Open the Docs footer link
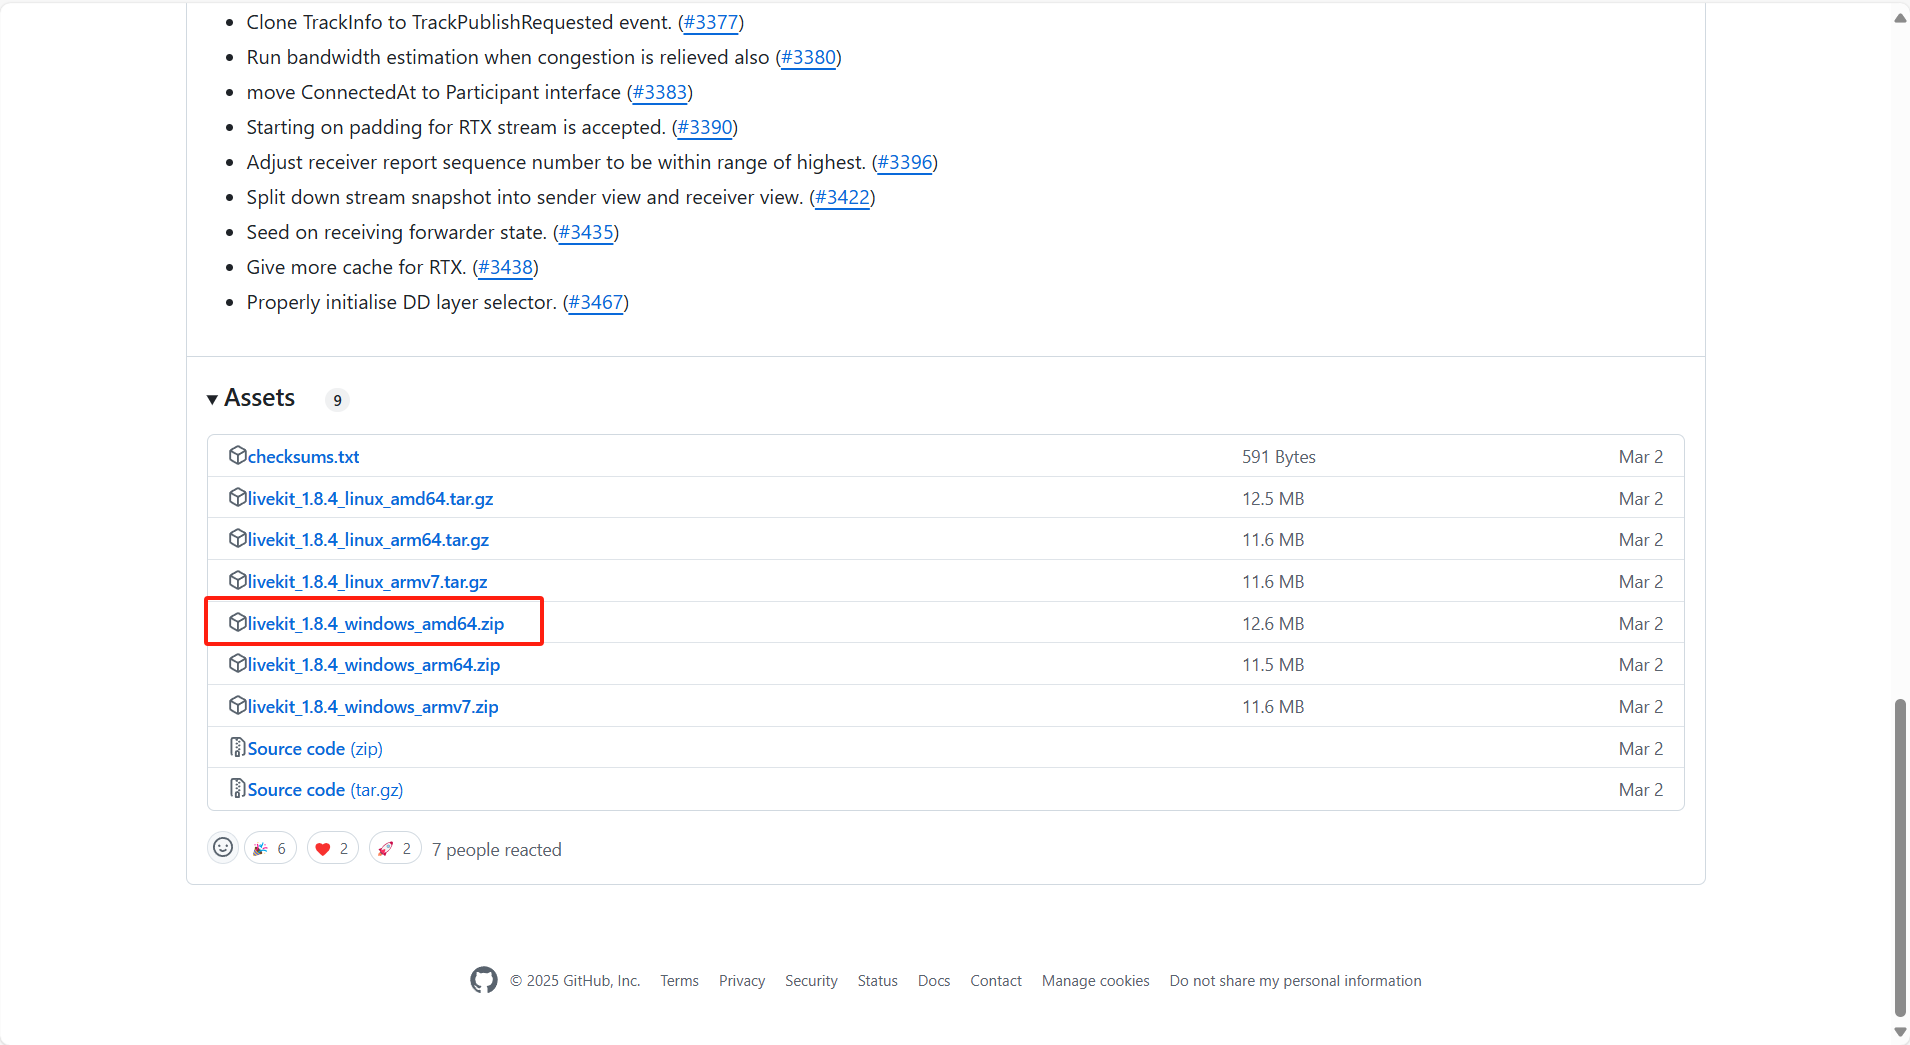The height and width of the screenshot is (1045, 1910). coord(934,981)
